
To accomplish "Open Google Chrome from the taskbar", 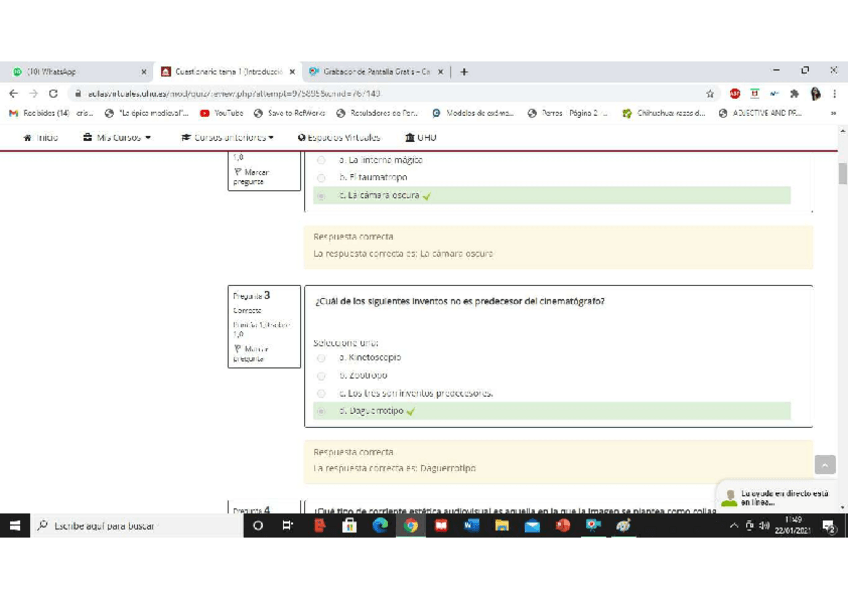I will [x=410, y=525].
